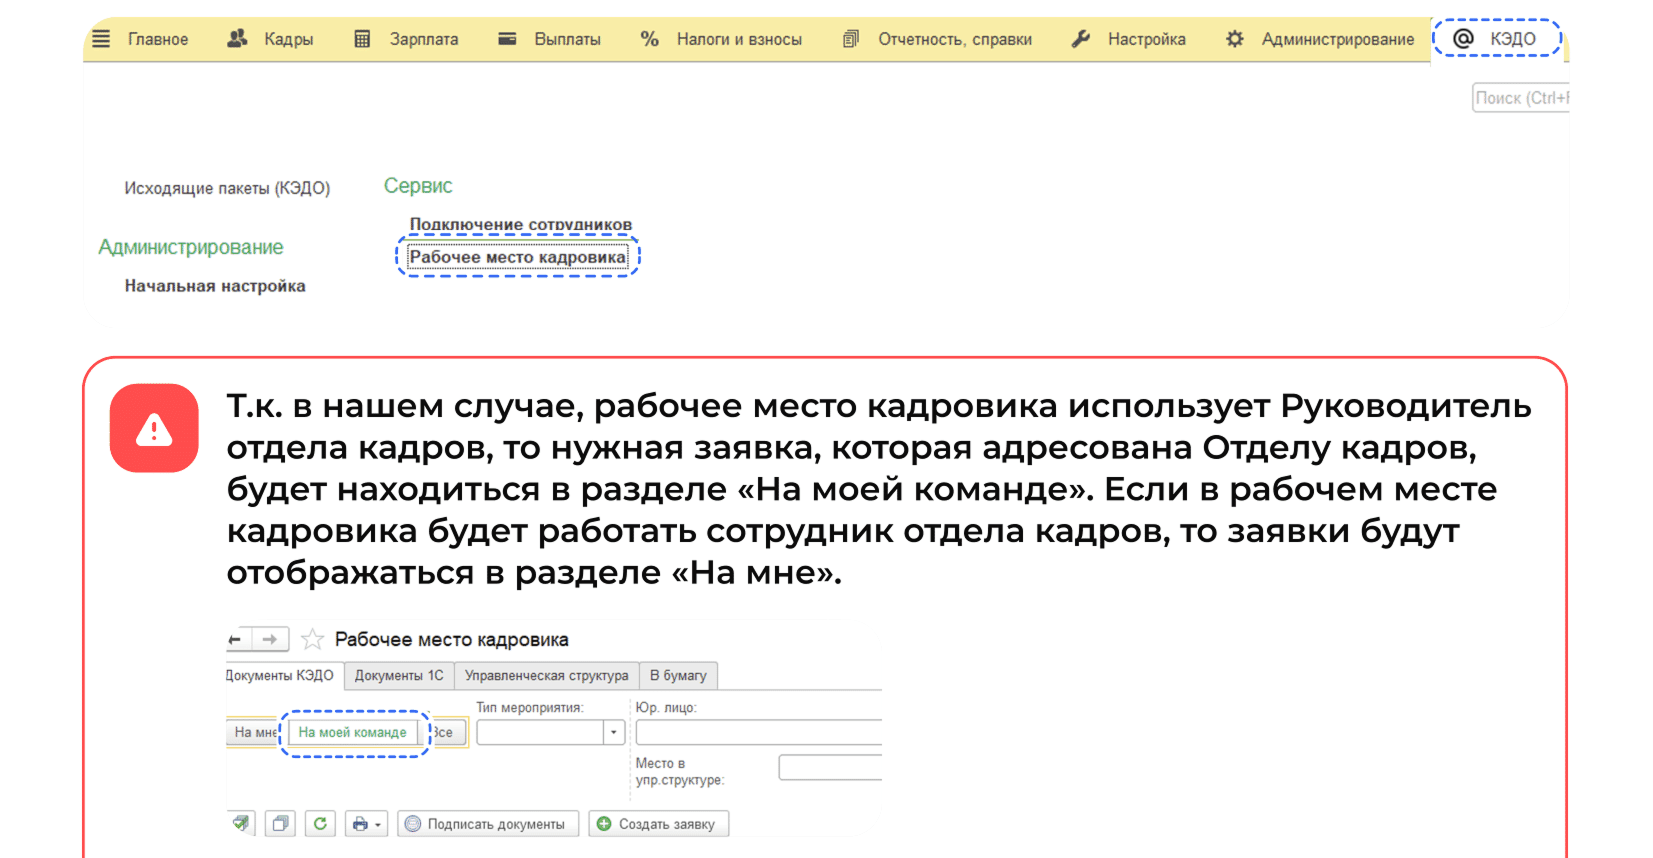The height and width of the screenshot is (858, 1653).
Task: Open the 'Управленческая структура' tab
Action: [546, 676]
